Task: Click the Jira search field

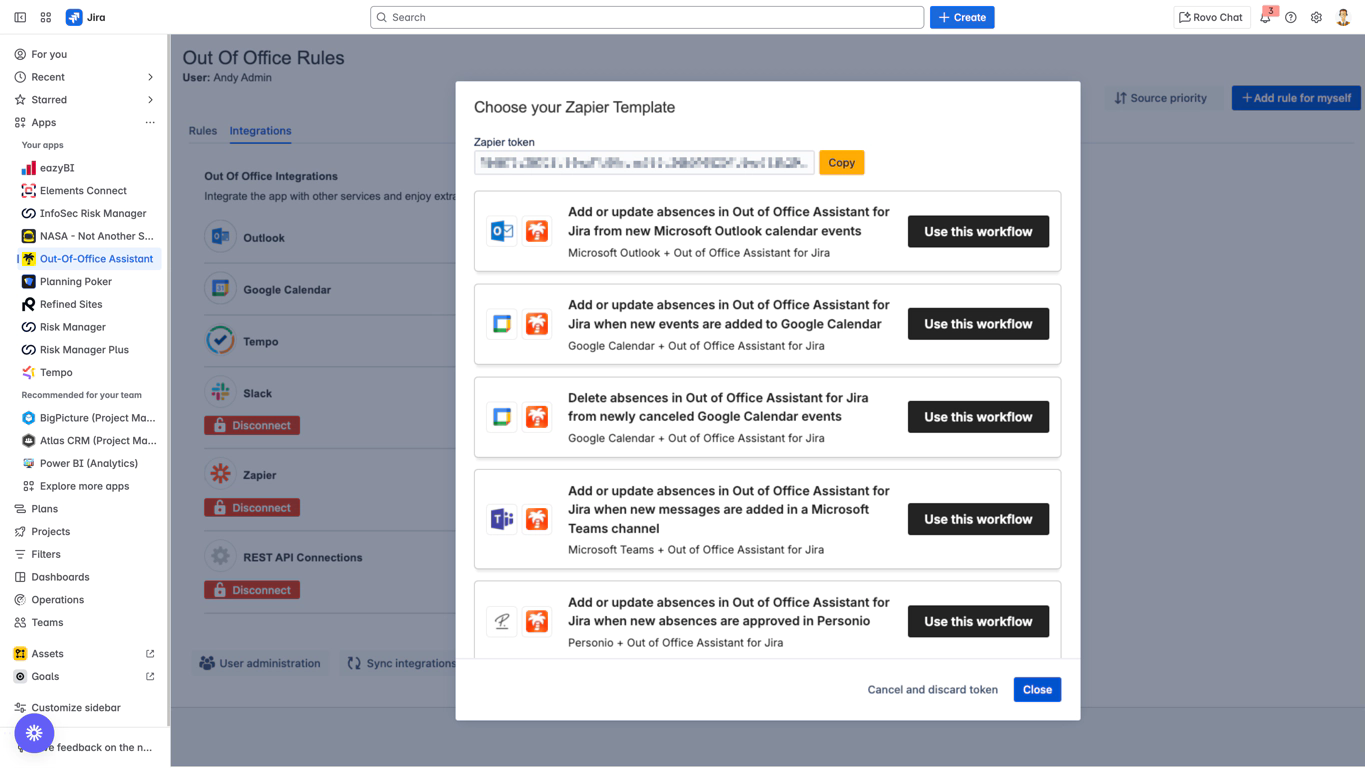Action: pos(647,17)
